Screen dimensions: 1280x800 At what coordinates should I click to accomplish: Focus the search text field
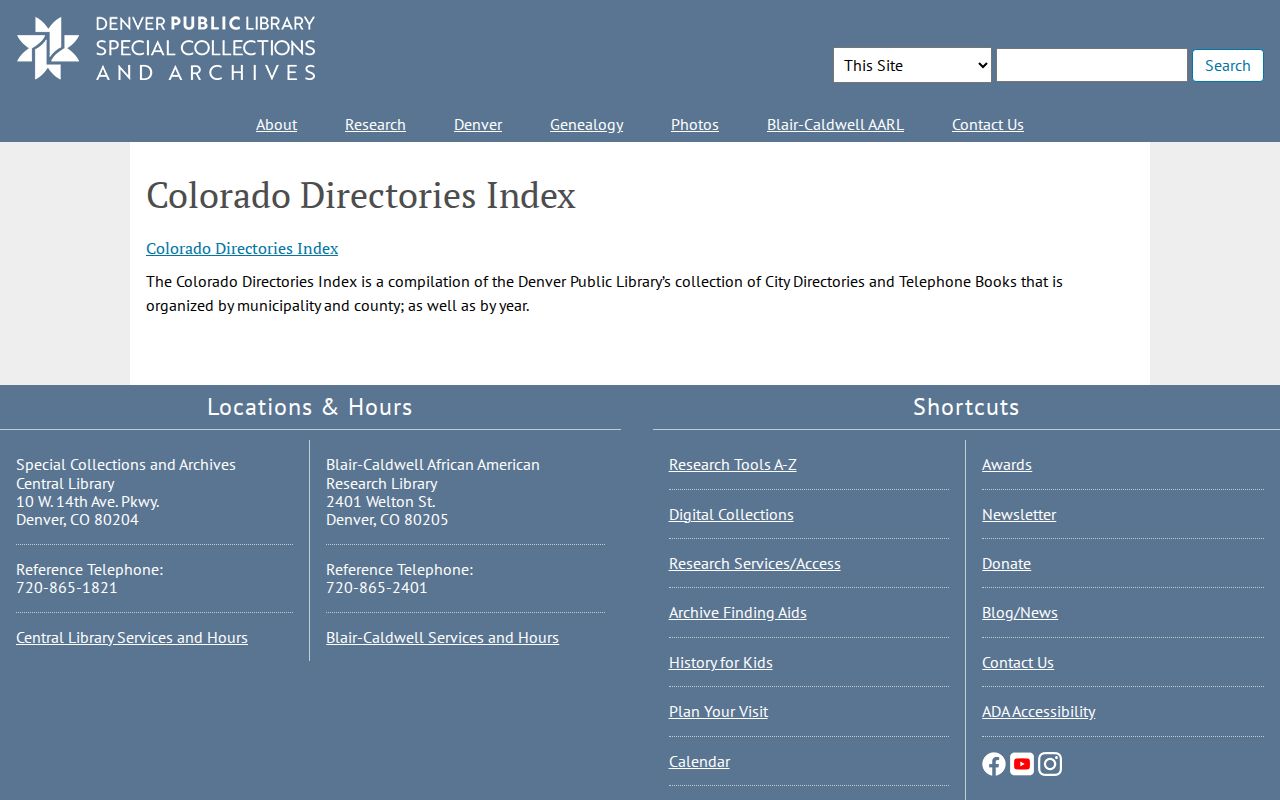point(1092,65)
